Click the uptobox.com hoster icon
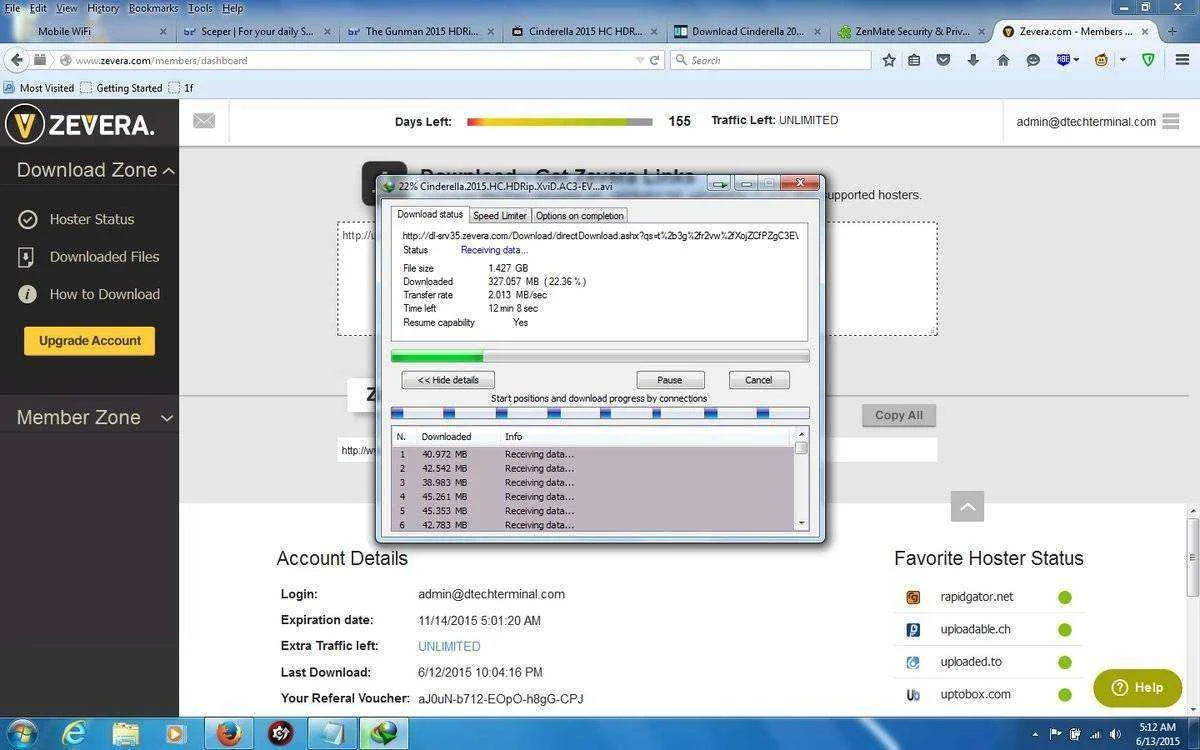1200x750 pixels. tap(913, 694)
